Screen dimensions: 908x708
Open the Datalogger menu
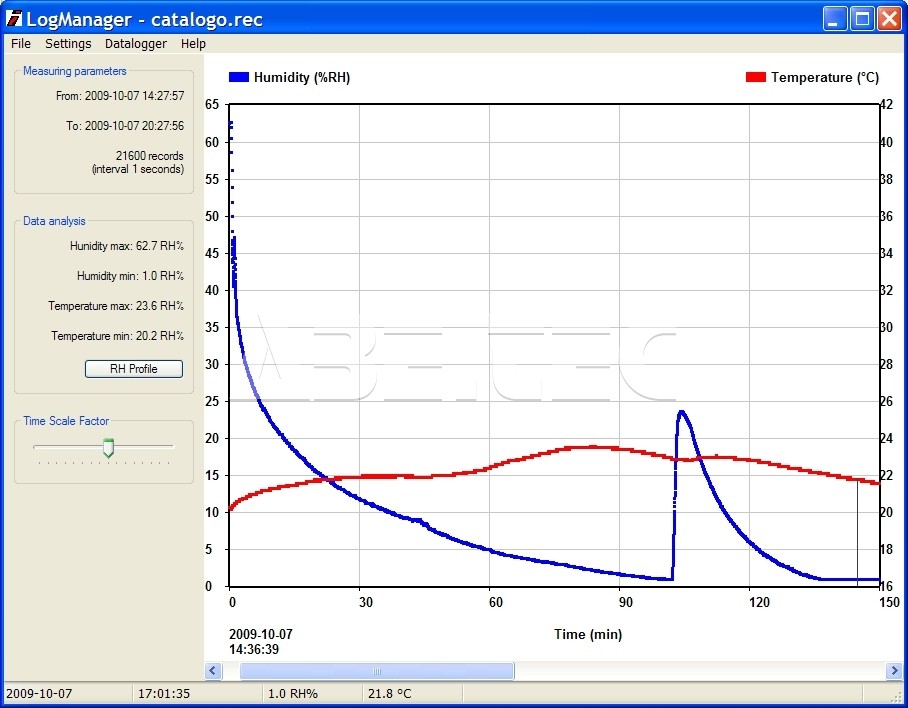[x=135, y=43]
